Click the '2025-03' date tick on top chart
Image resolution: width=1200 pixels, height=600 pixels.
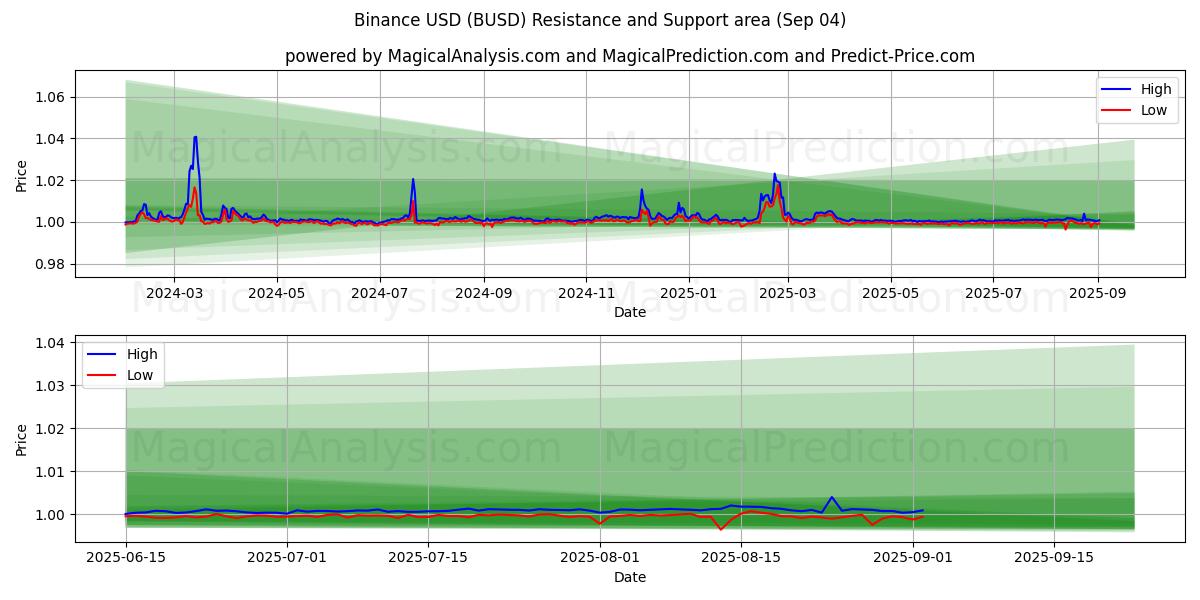tap(787, 293)
